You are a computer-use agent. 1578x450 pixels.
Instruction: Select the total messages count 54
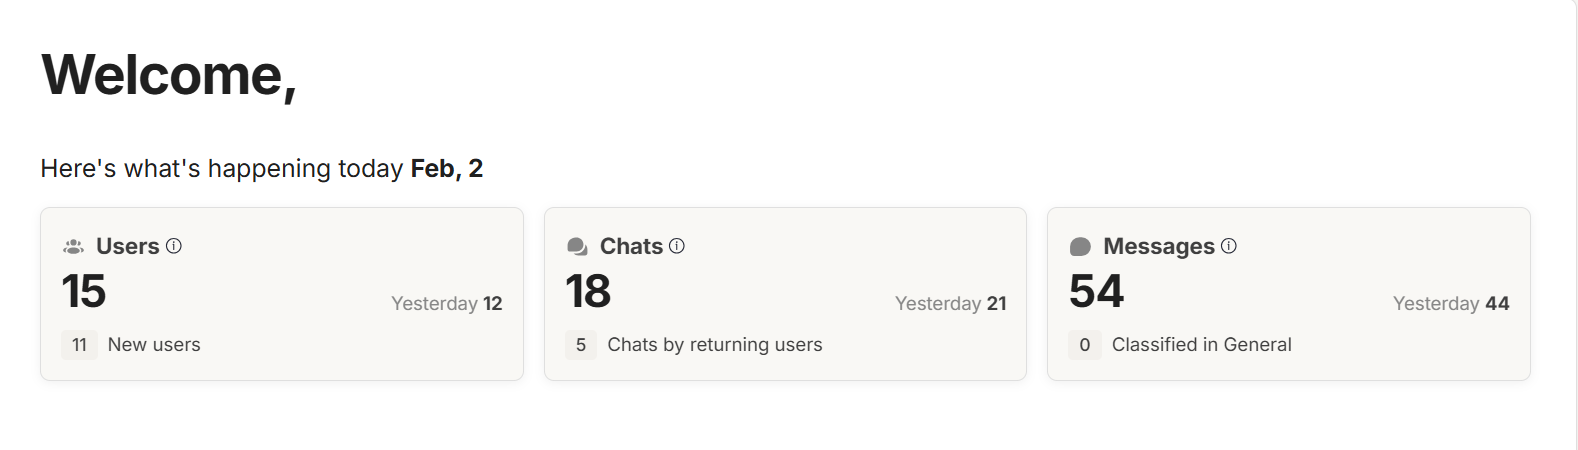[1096, 292]
